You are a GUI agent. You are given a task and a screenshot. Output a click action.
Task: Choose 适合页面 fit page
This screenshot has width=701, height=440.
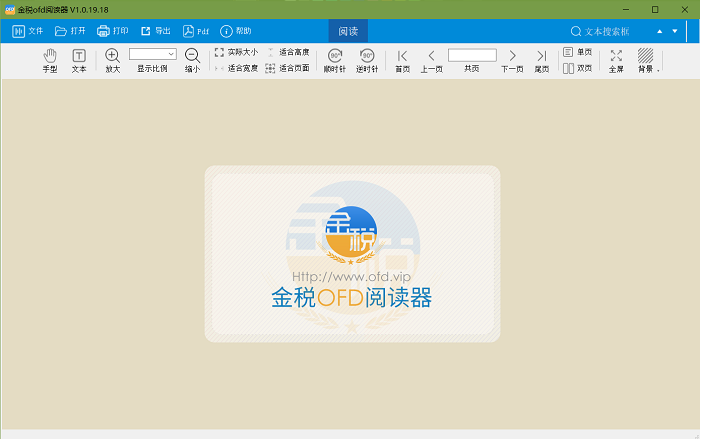point(288,68)
